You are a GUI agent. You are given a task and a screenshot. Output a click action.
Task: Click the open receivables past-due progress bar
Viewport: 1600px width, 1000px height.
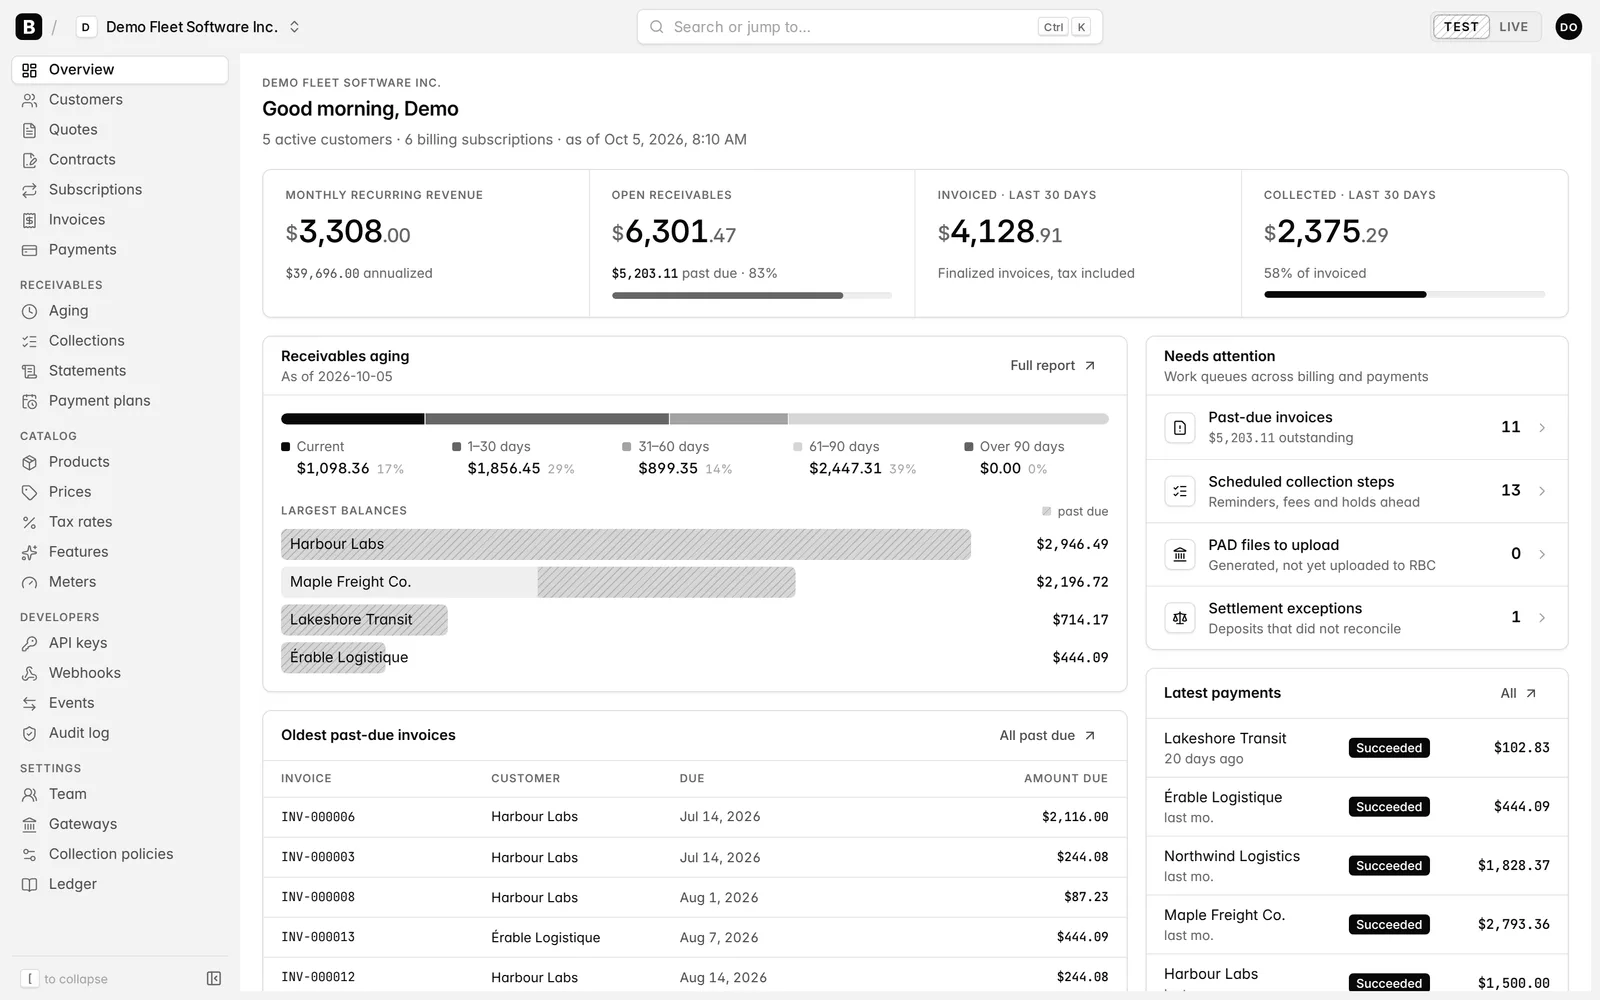pos(751,295)
